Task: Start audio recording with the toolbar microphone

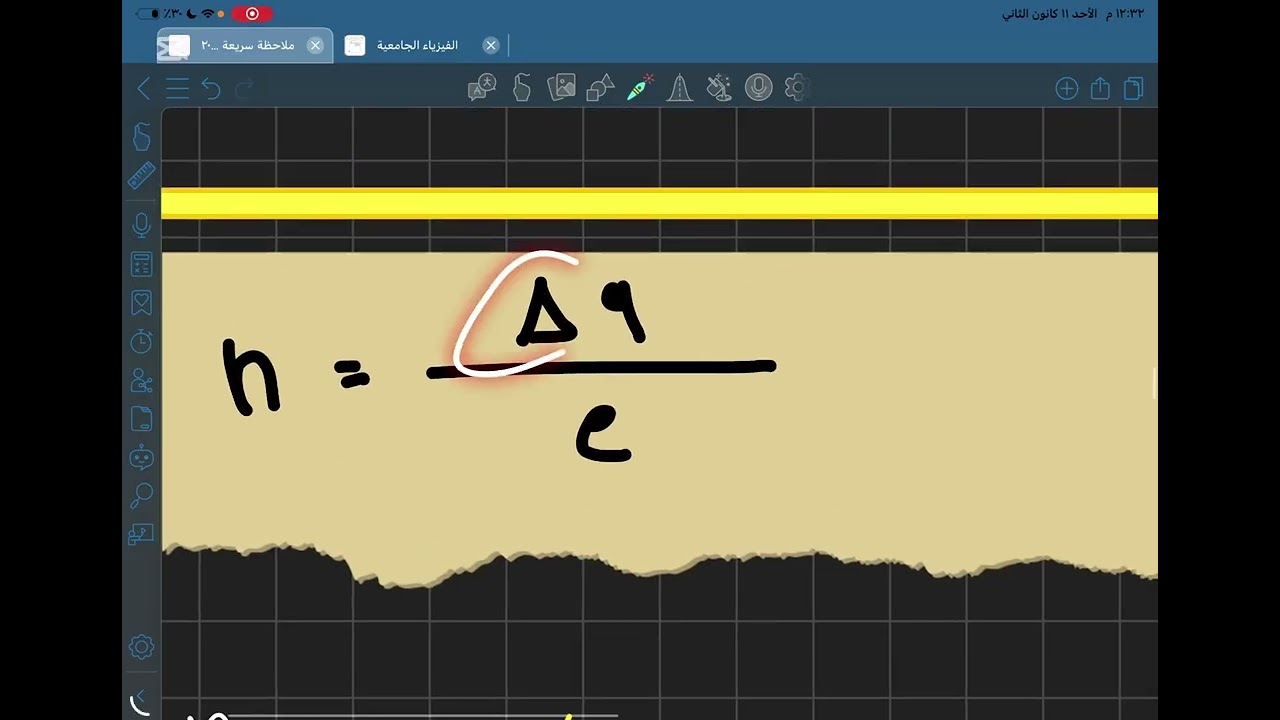Action: [x=758, y=88]
